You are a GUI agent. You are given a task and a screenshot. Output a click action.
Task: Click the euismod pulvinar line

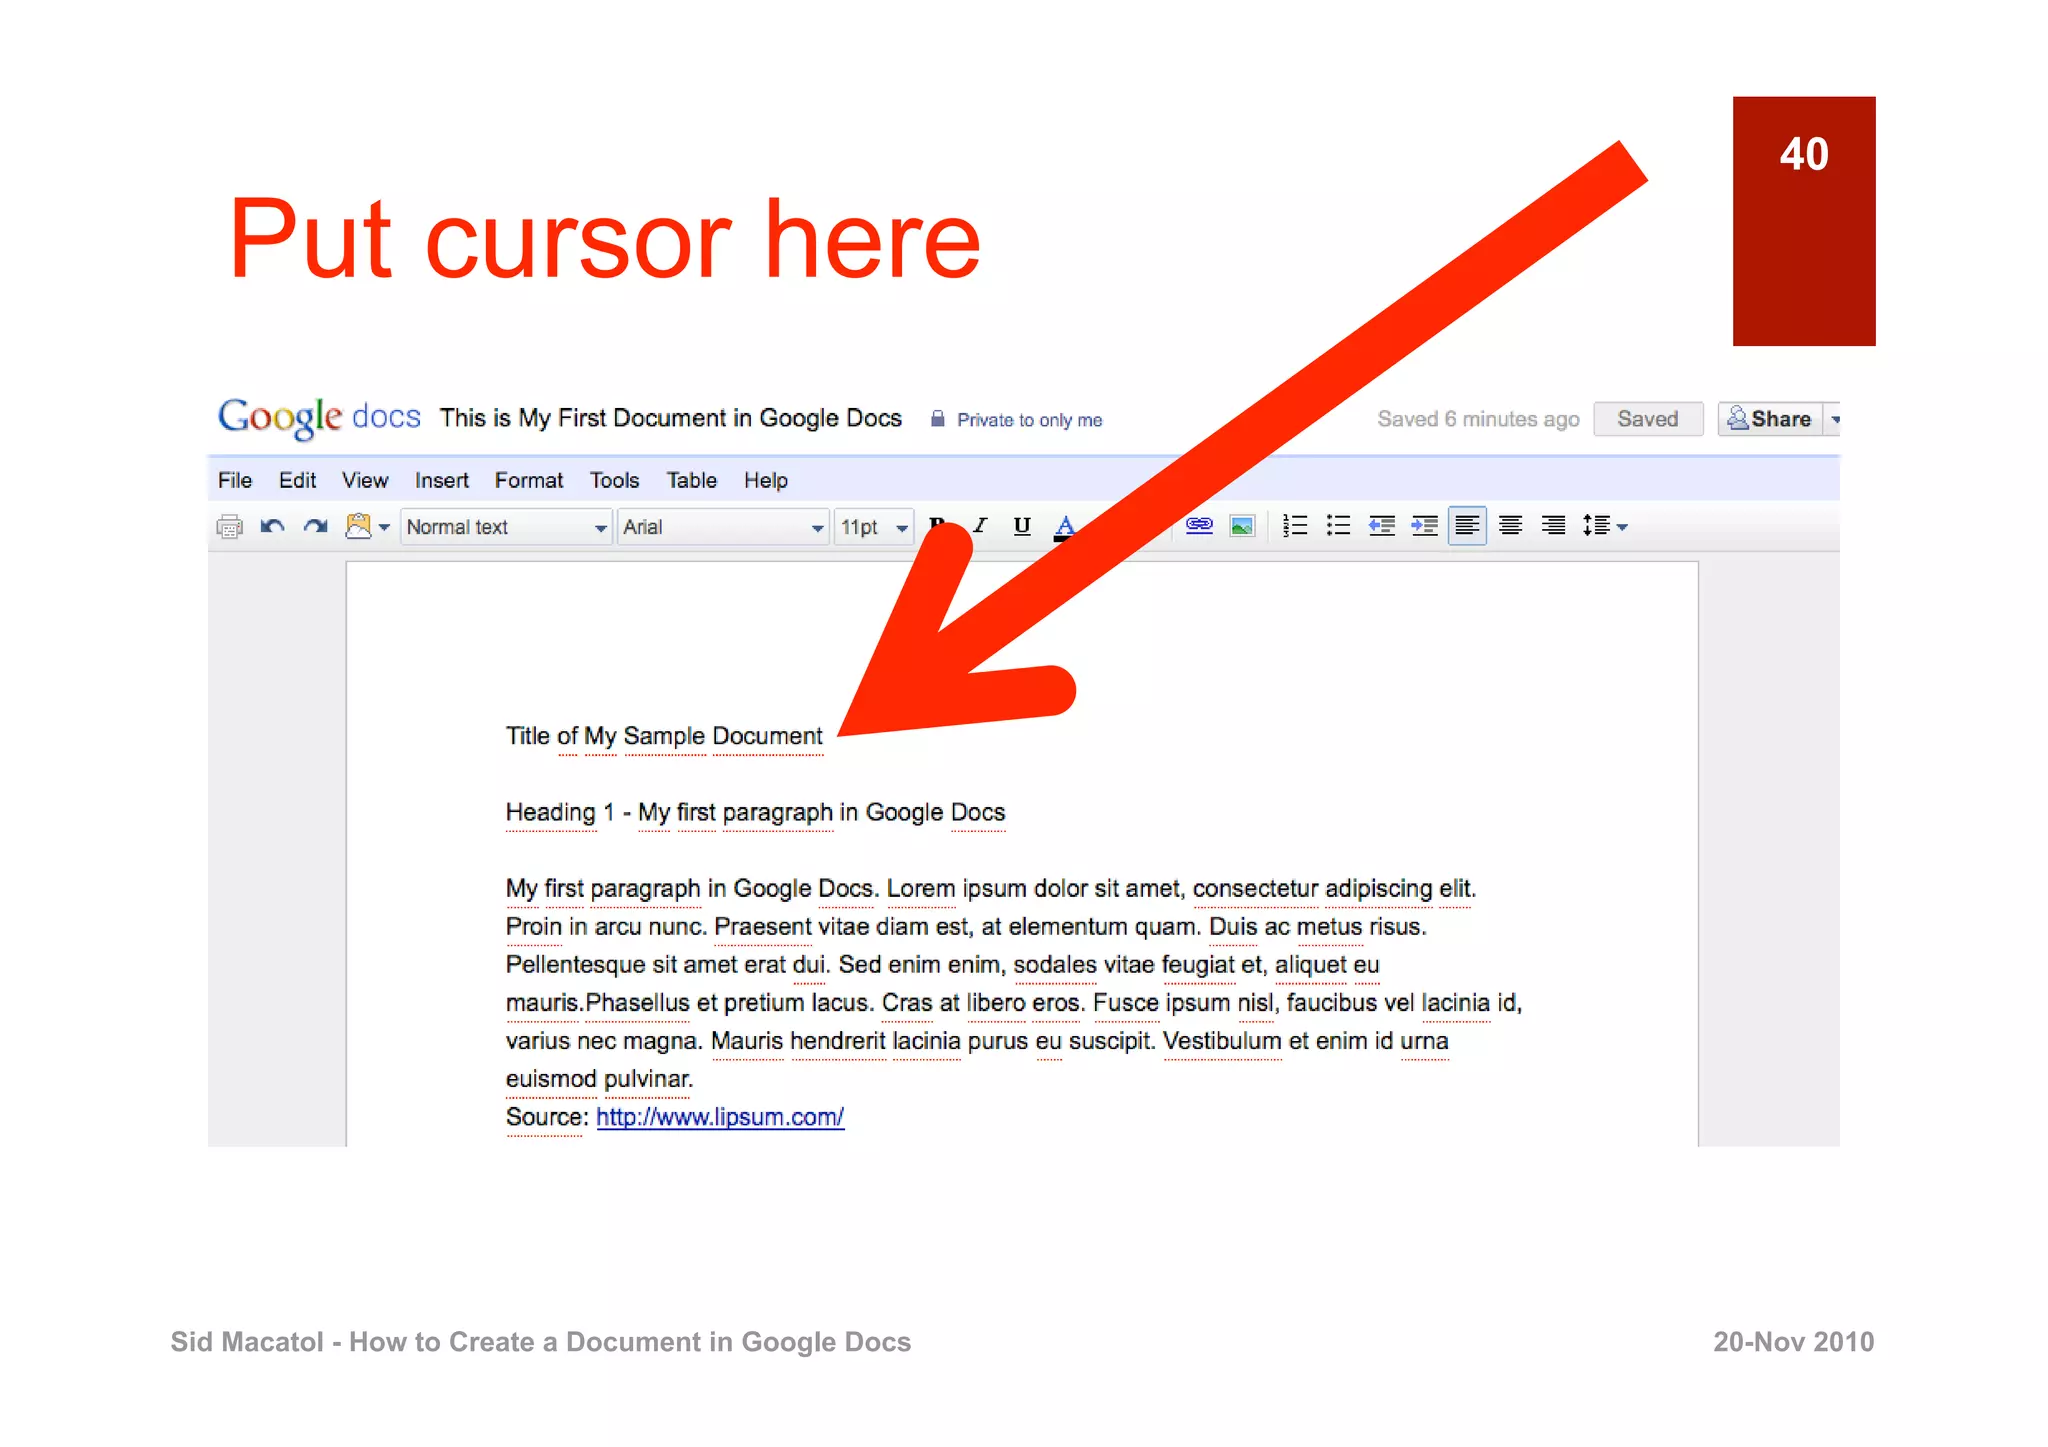[x=599, y=1079]
